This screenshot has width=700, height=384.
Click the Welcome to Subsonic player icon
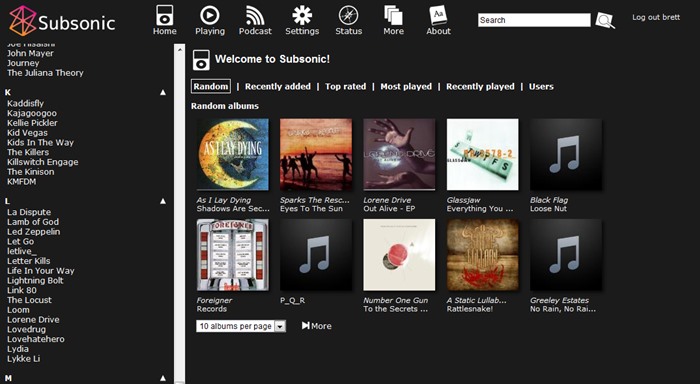click(x=201, y=60)
